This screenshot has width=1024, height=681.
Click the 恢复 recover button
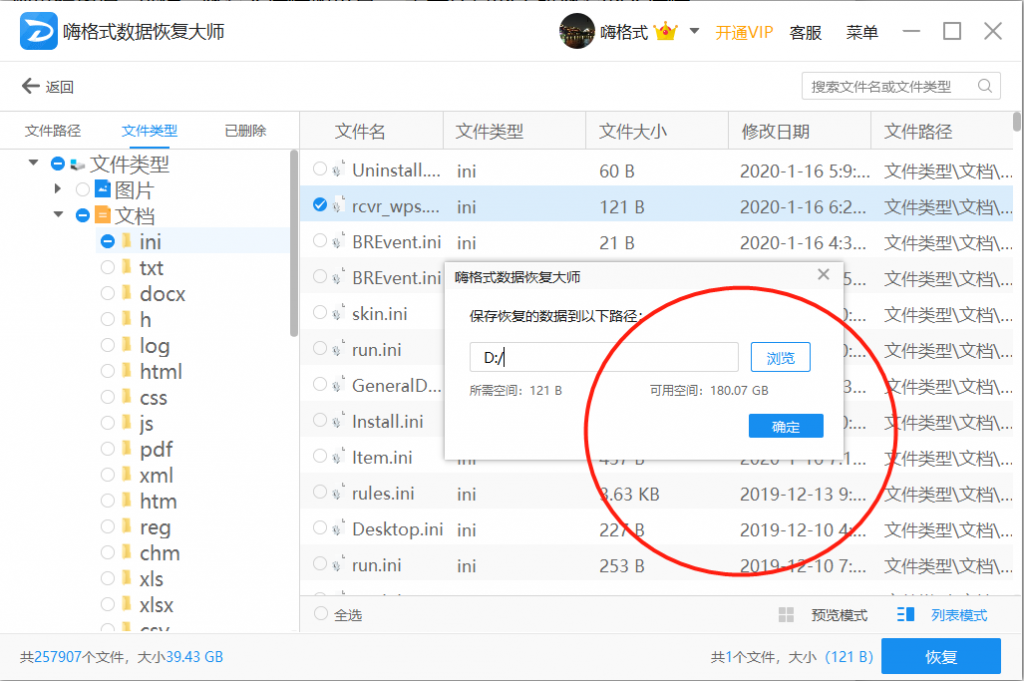click(941, 656)
